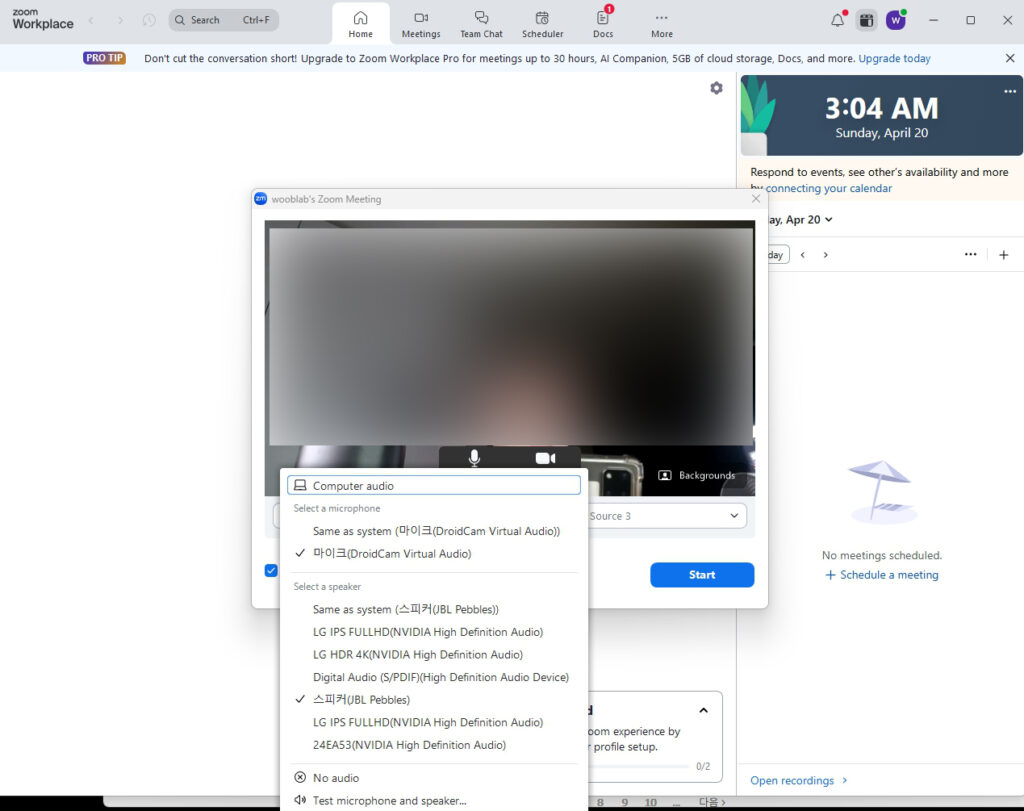Viewport: 1024px width, 811px height.
Task: Choose No audio option
Action: point(434,778)
